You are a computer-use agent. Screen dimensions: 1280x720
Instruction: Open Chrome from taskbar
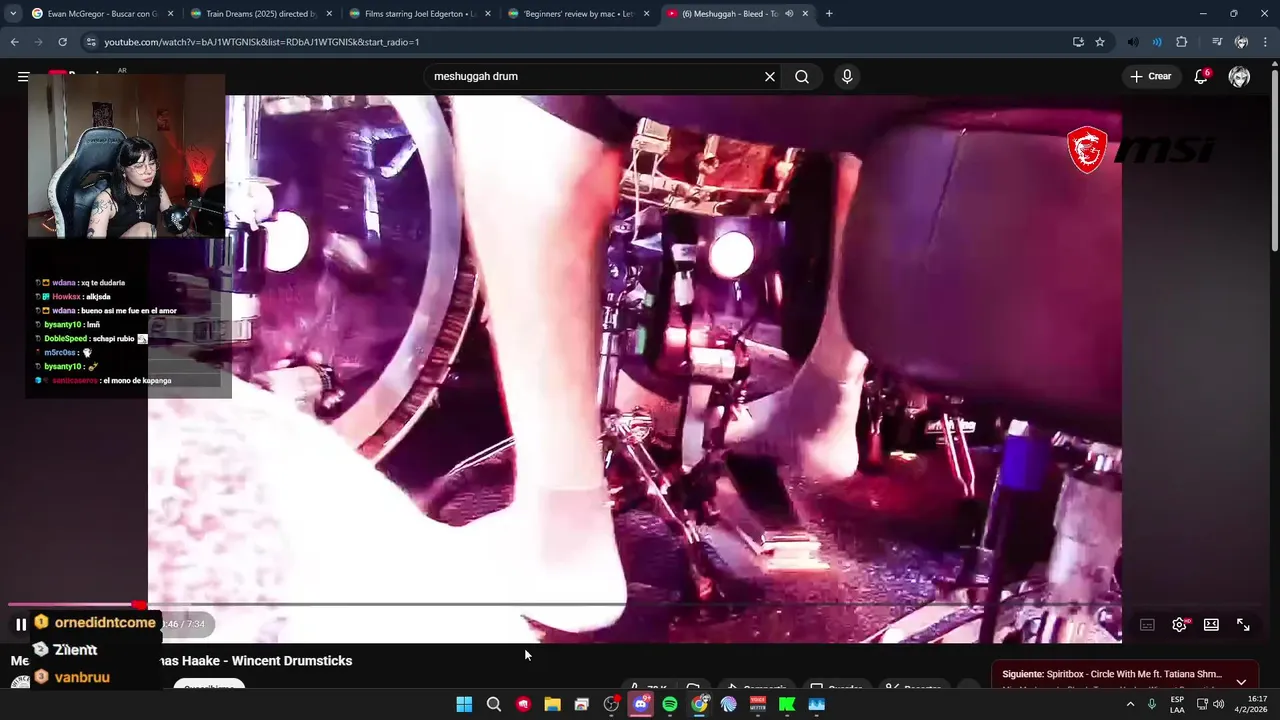pos(699,704)
